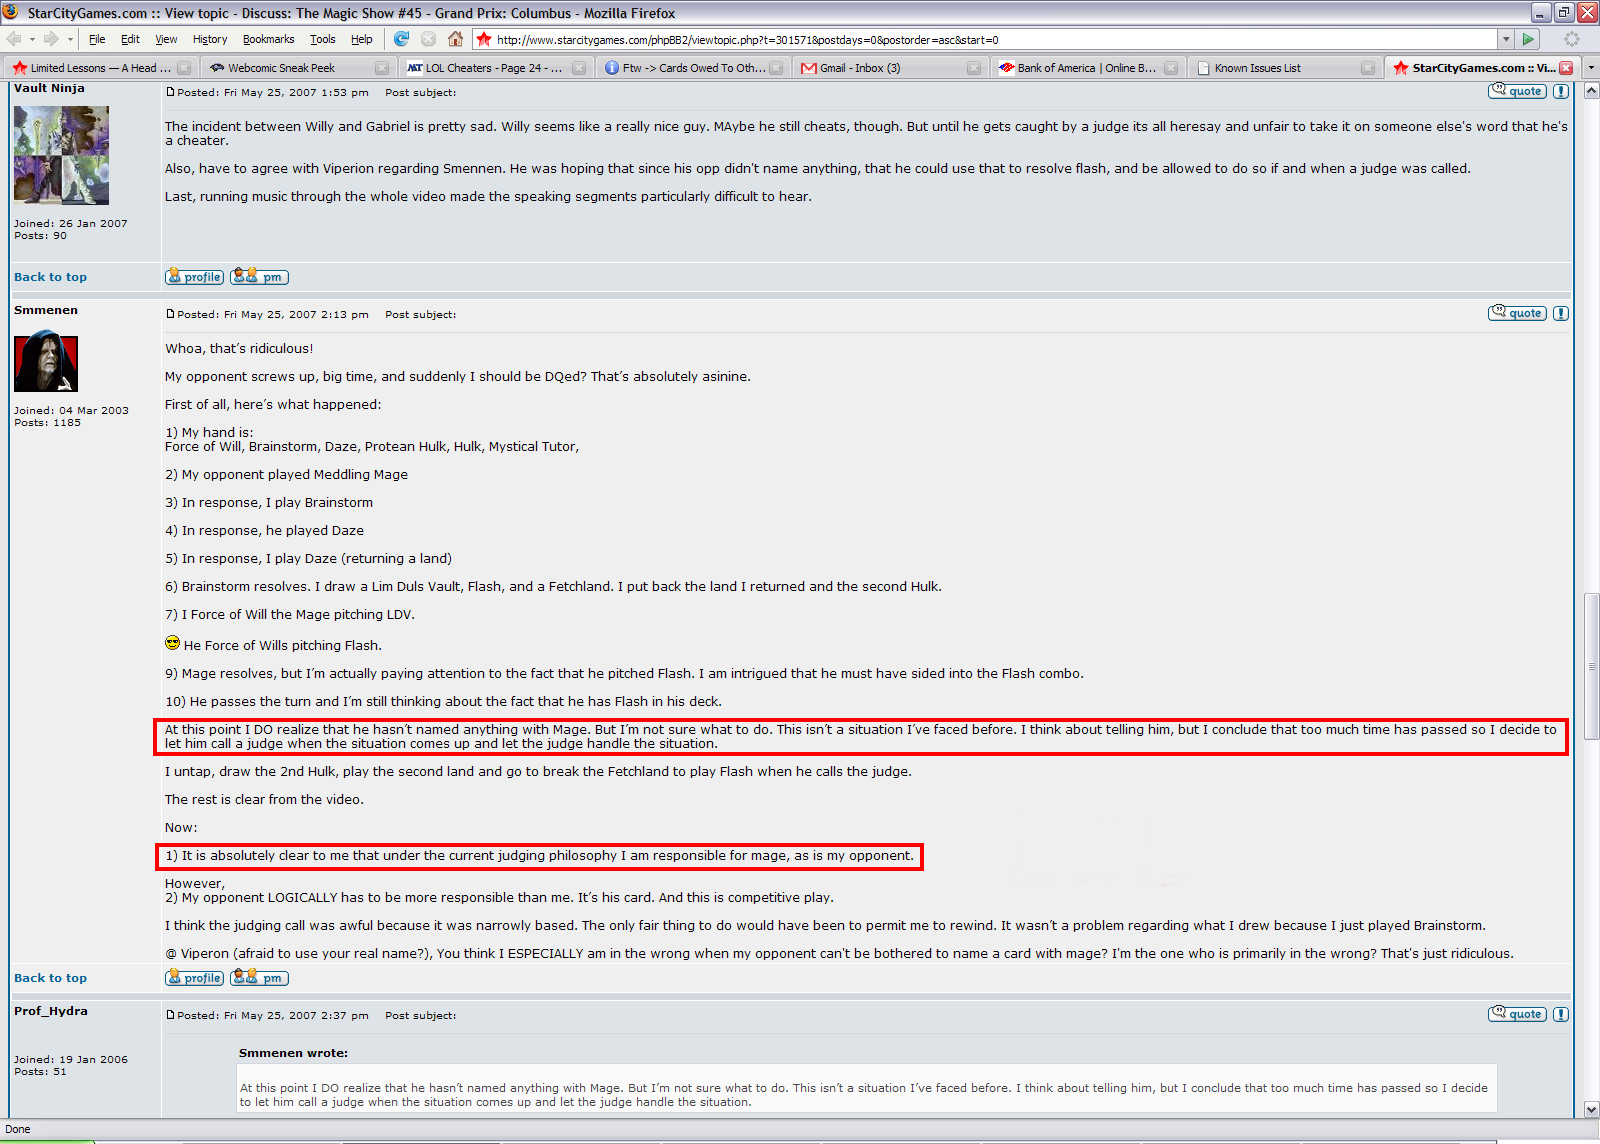Click profile icon under Vault Ninja's post

(194, 277)
